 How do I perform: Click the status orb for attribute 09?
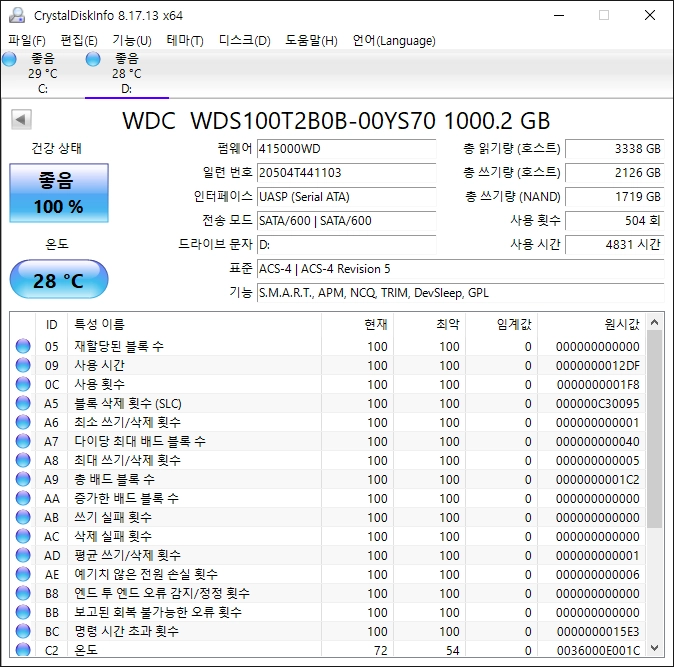point(23,365)
